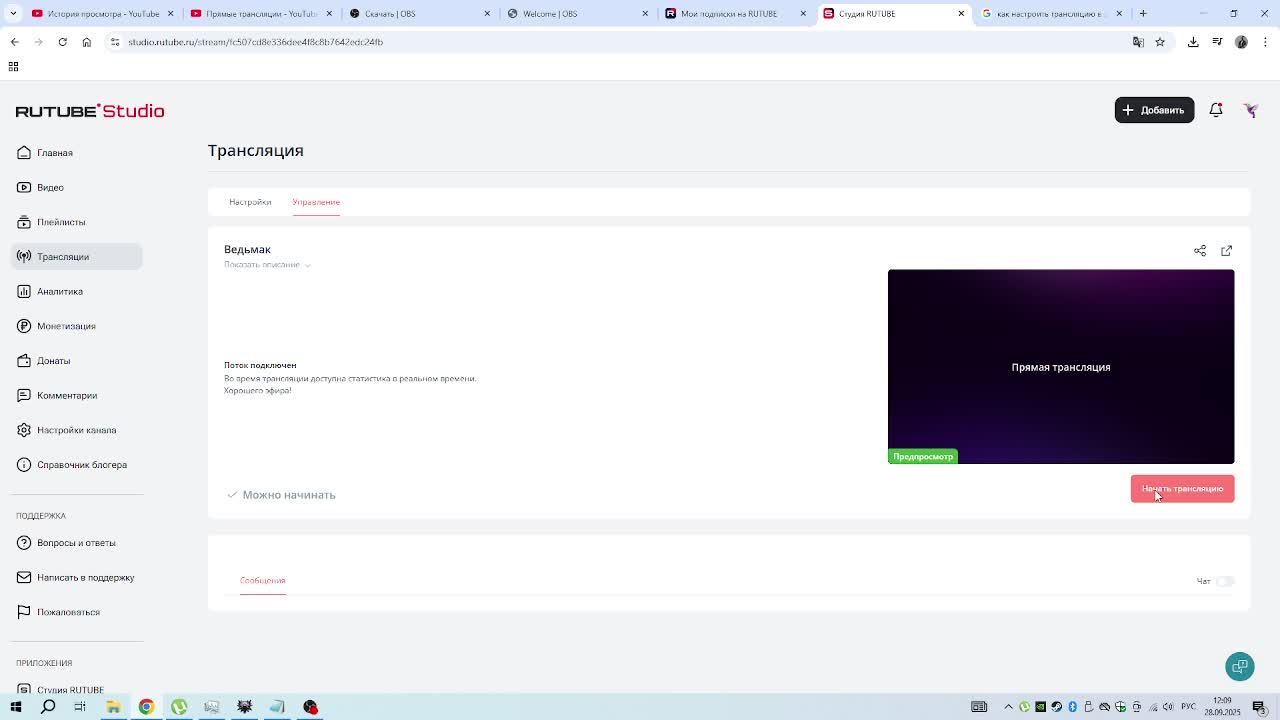Click the Трансляции broadcast icon
1280x720 pixels.
[24, 257]
